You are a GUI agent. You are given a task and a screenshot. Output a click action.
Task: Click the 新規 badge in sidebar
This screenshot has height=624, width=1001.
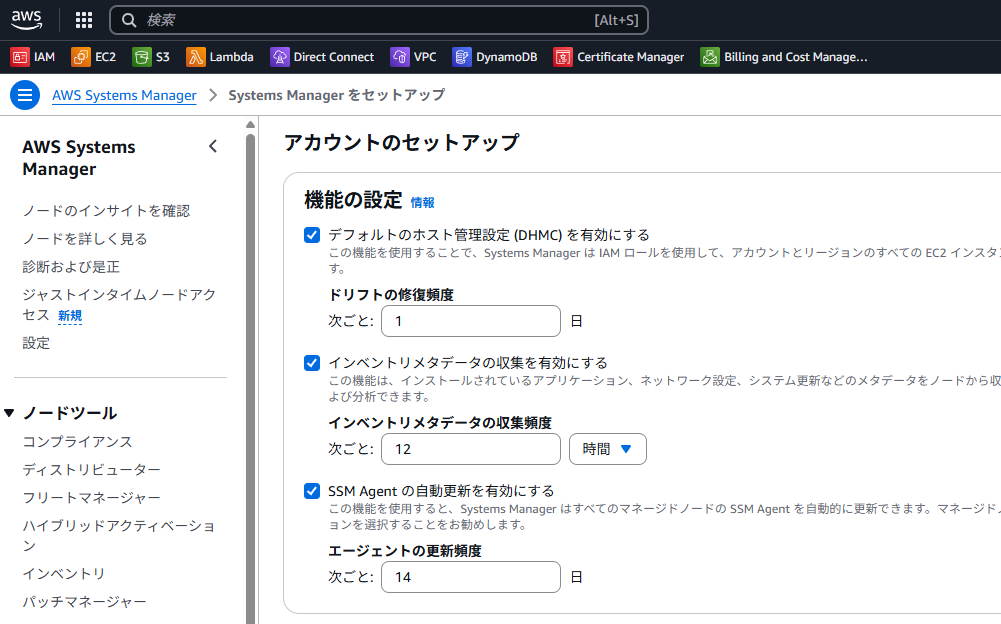[70, 316]
